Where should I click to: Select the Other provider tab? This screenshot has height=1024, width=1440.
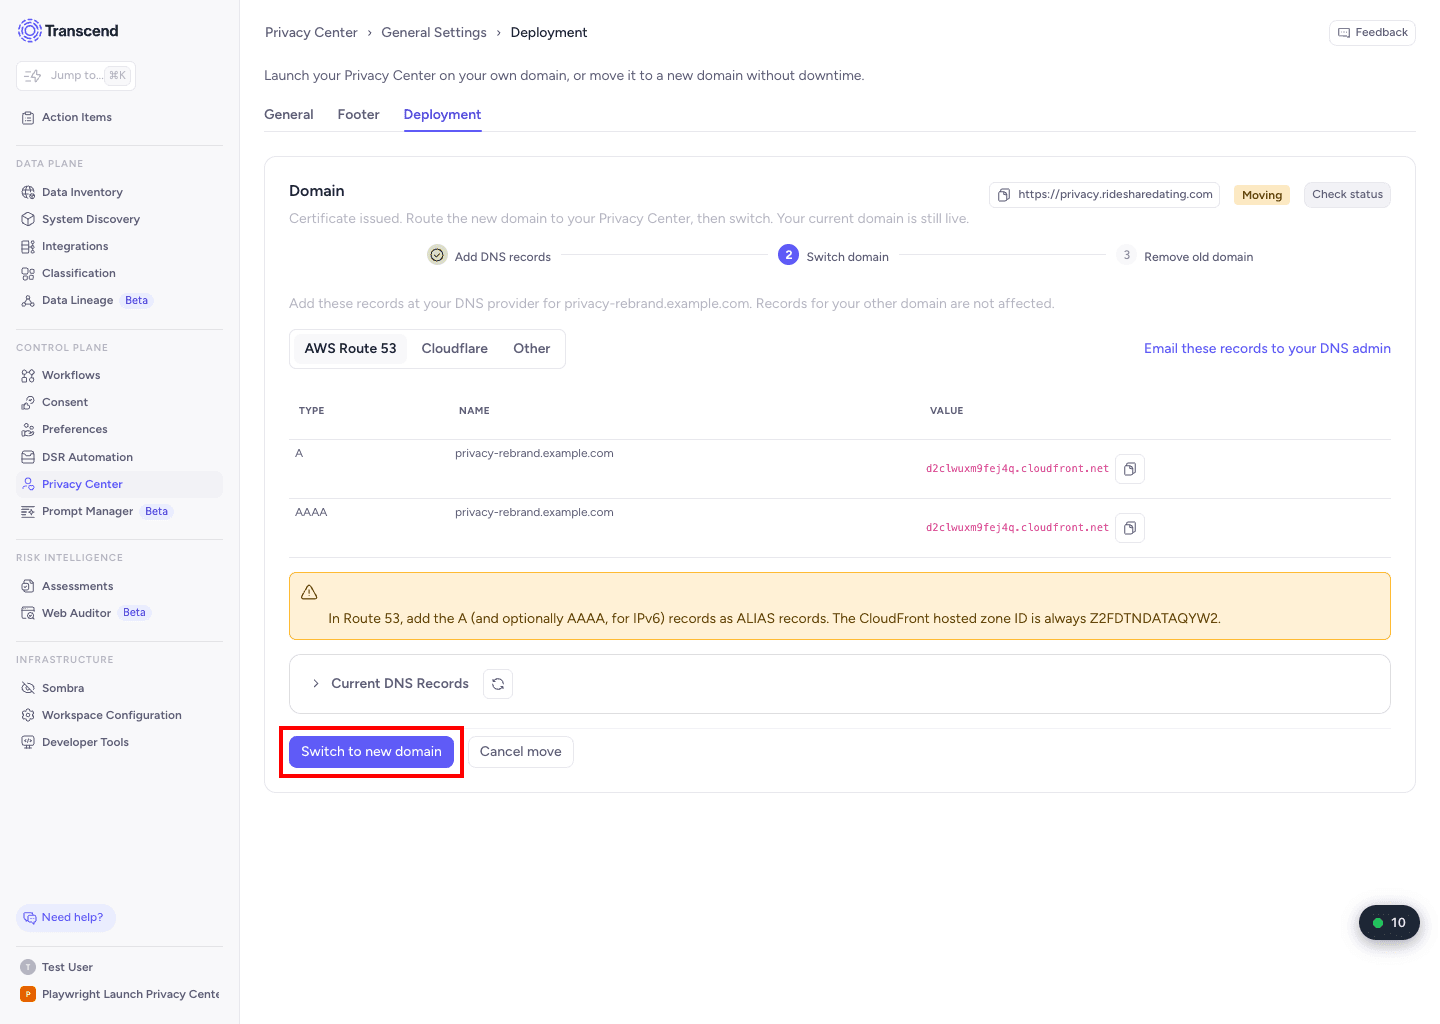[532, 349]
